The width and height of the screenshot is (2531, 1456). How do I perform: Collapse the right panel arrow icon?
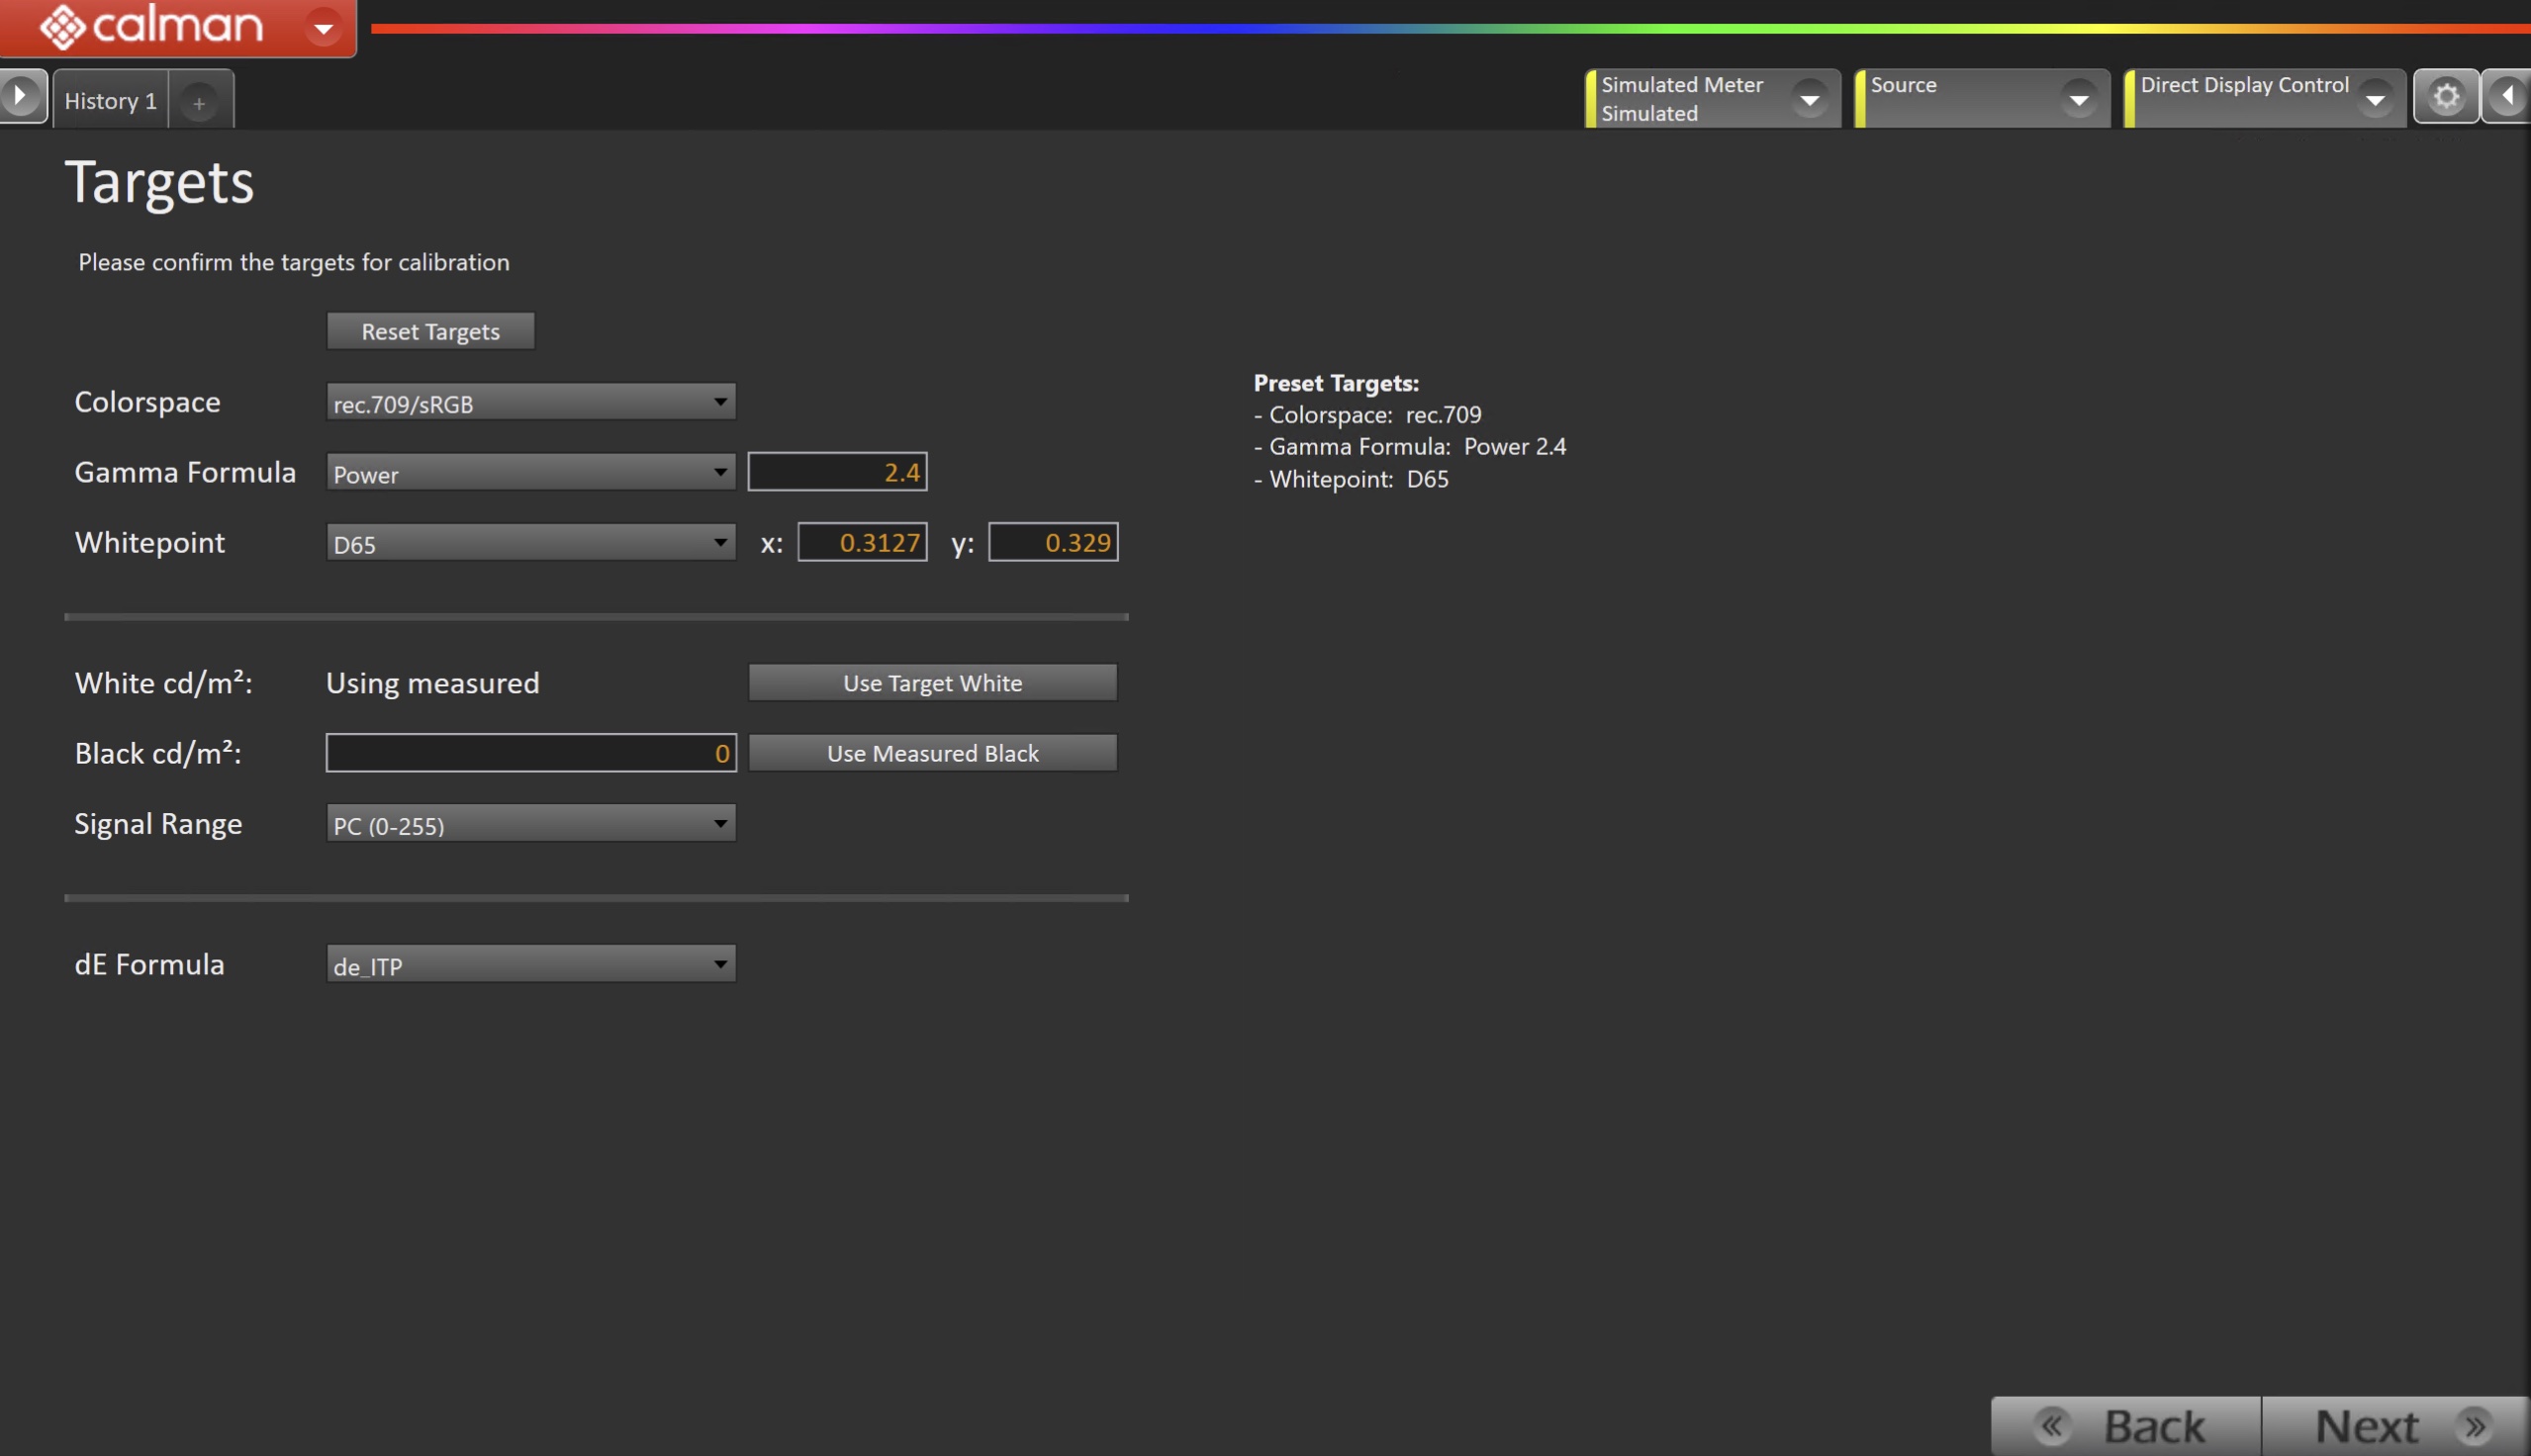[x=2507, y=97]
